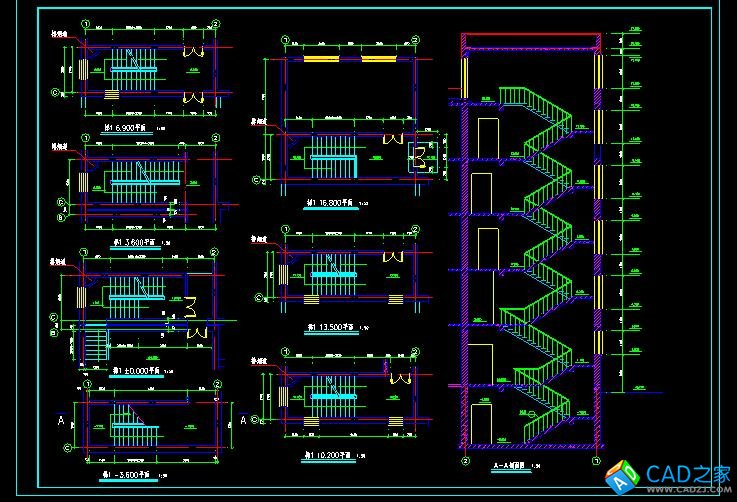
Task: Click the right section-cut marker letter A
Action: [x=246, y=421]
